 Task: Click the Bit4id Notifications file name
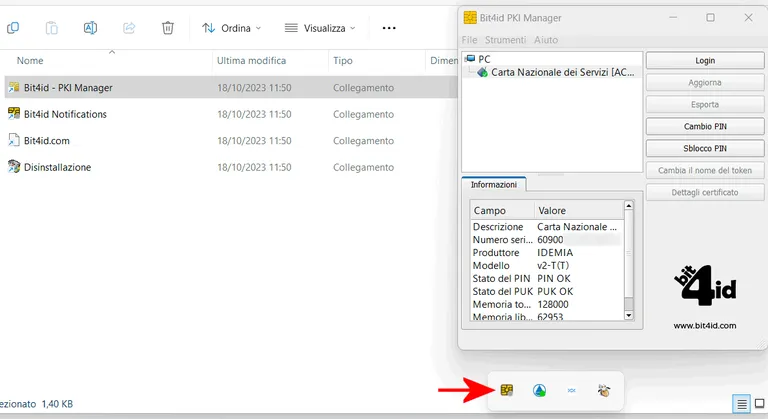[x=65, y=114]
